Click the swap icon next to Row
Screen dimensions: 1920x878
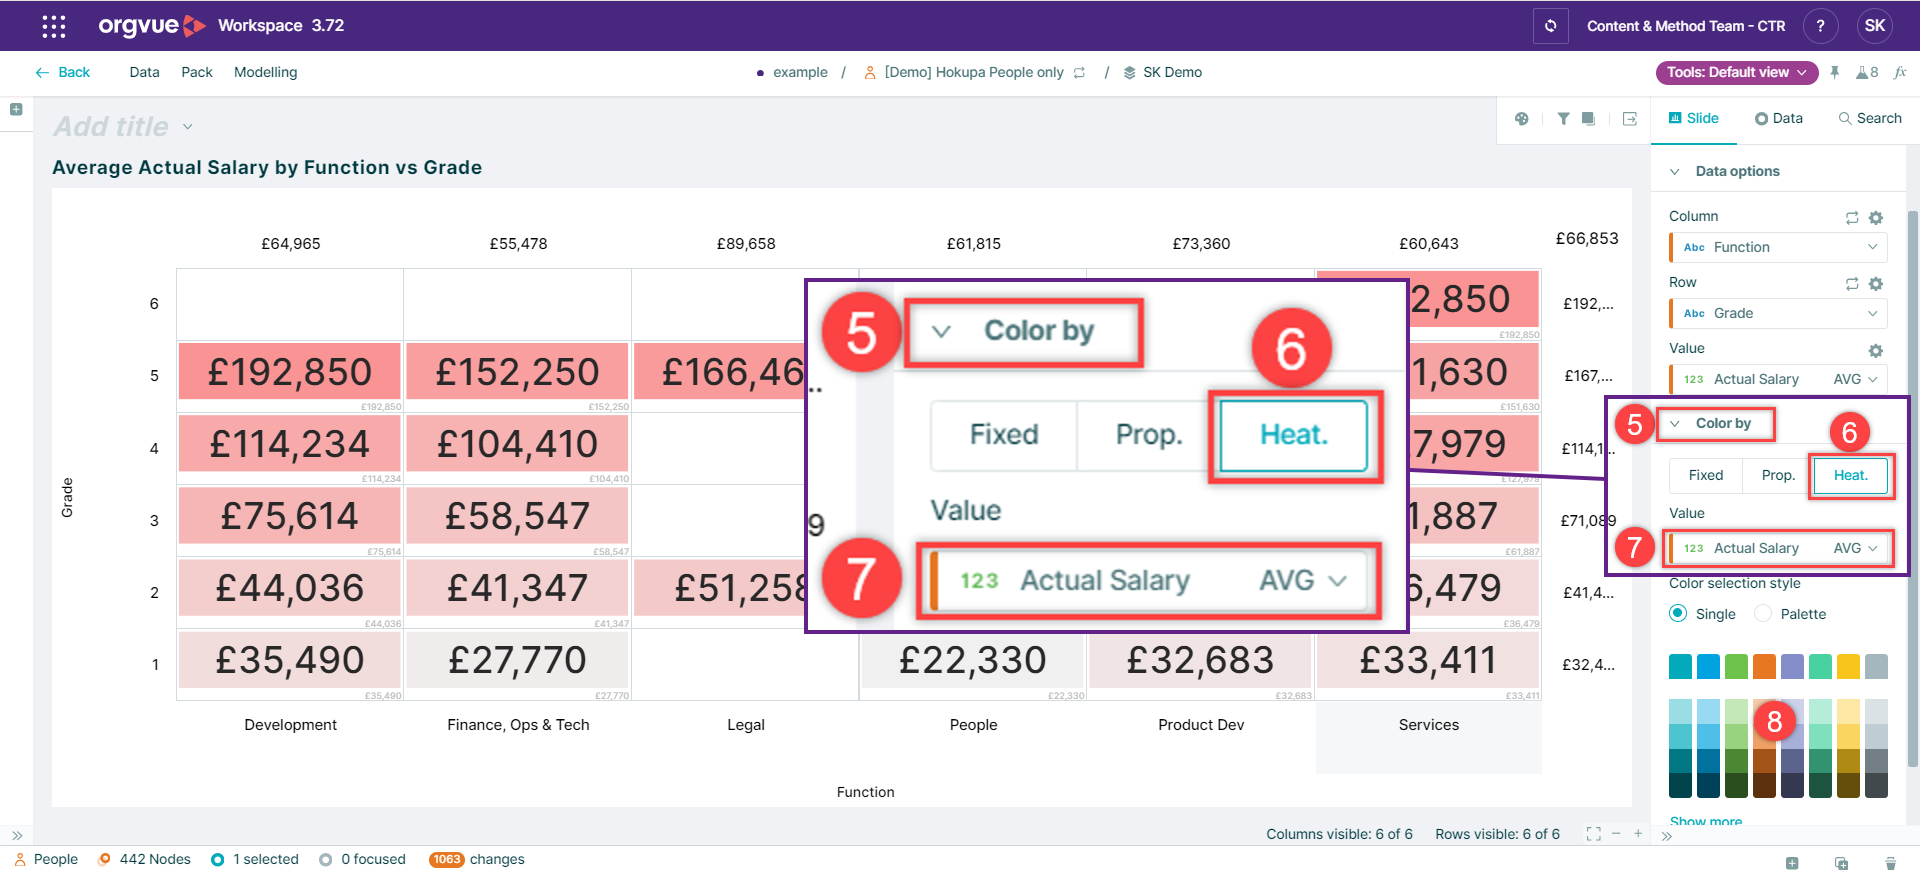coord(1852,283)
